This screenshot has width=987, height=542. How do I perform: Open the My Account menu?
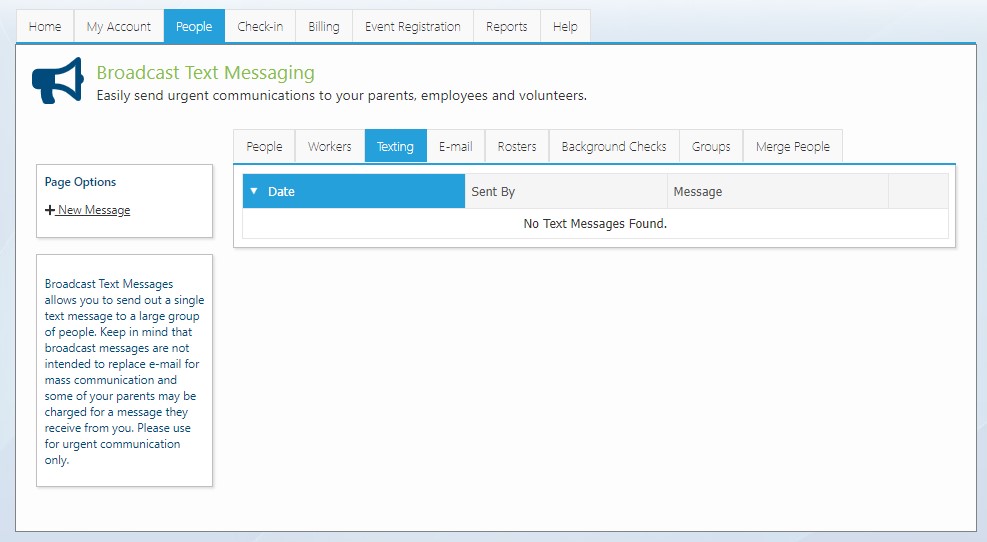(119, 26)
